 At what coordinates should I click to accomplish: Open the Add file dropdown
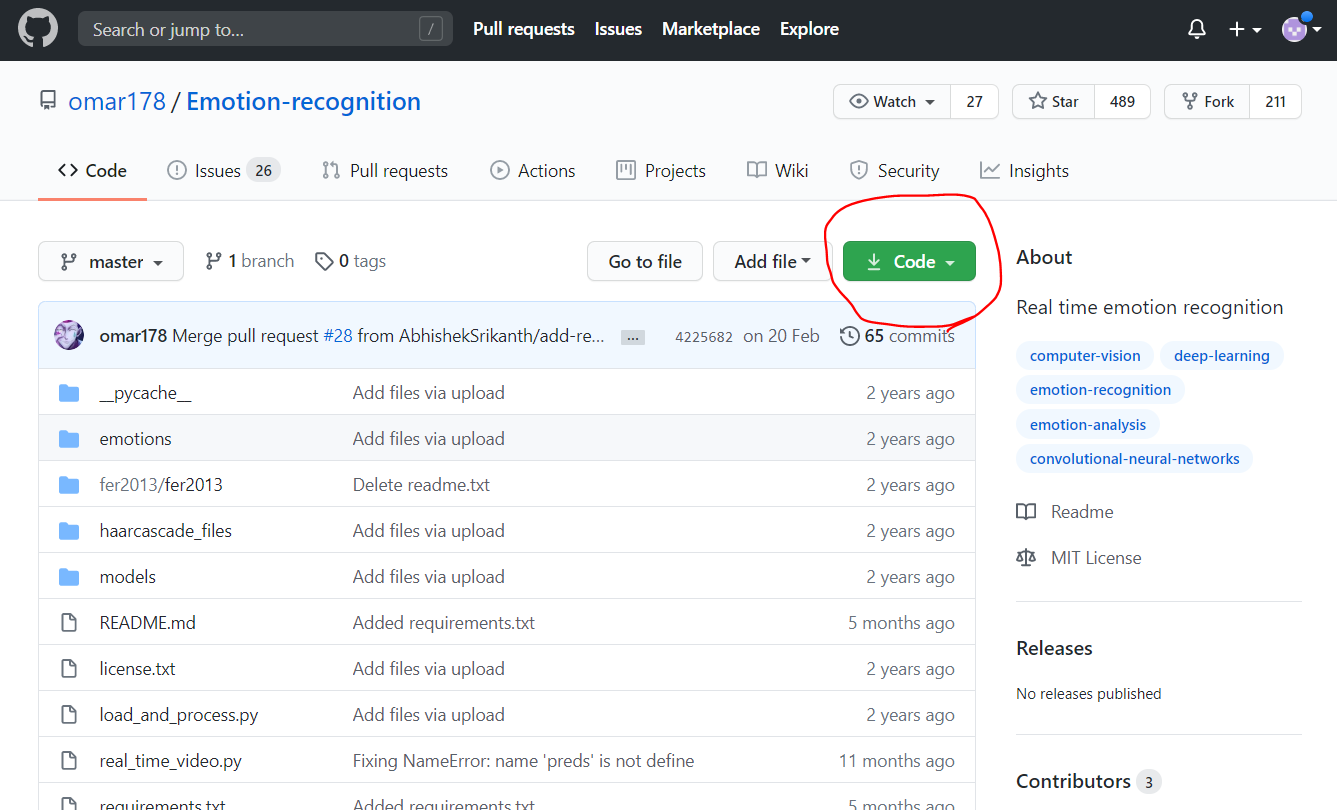coord(772,261)
